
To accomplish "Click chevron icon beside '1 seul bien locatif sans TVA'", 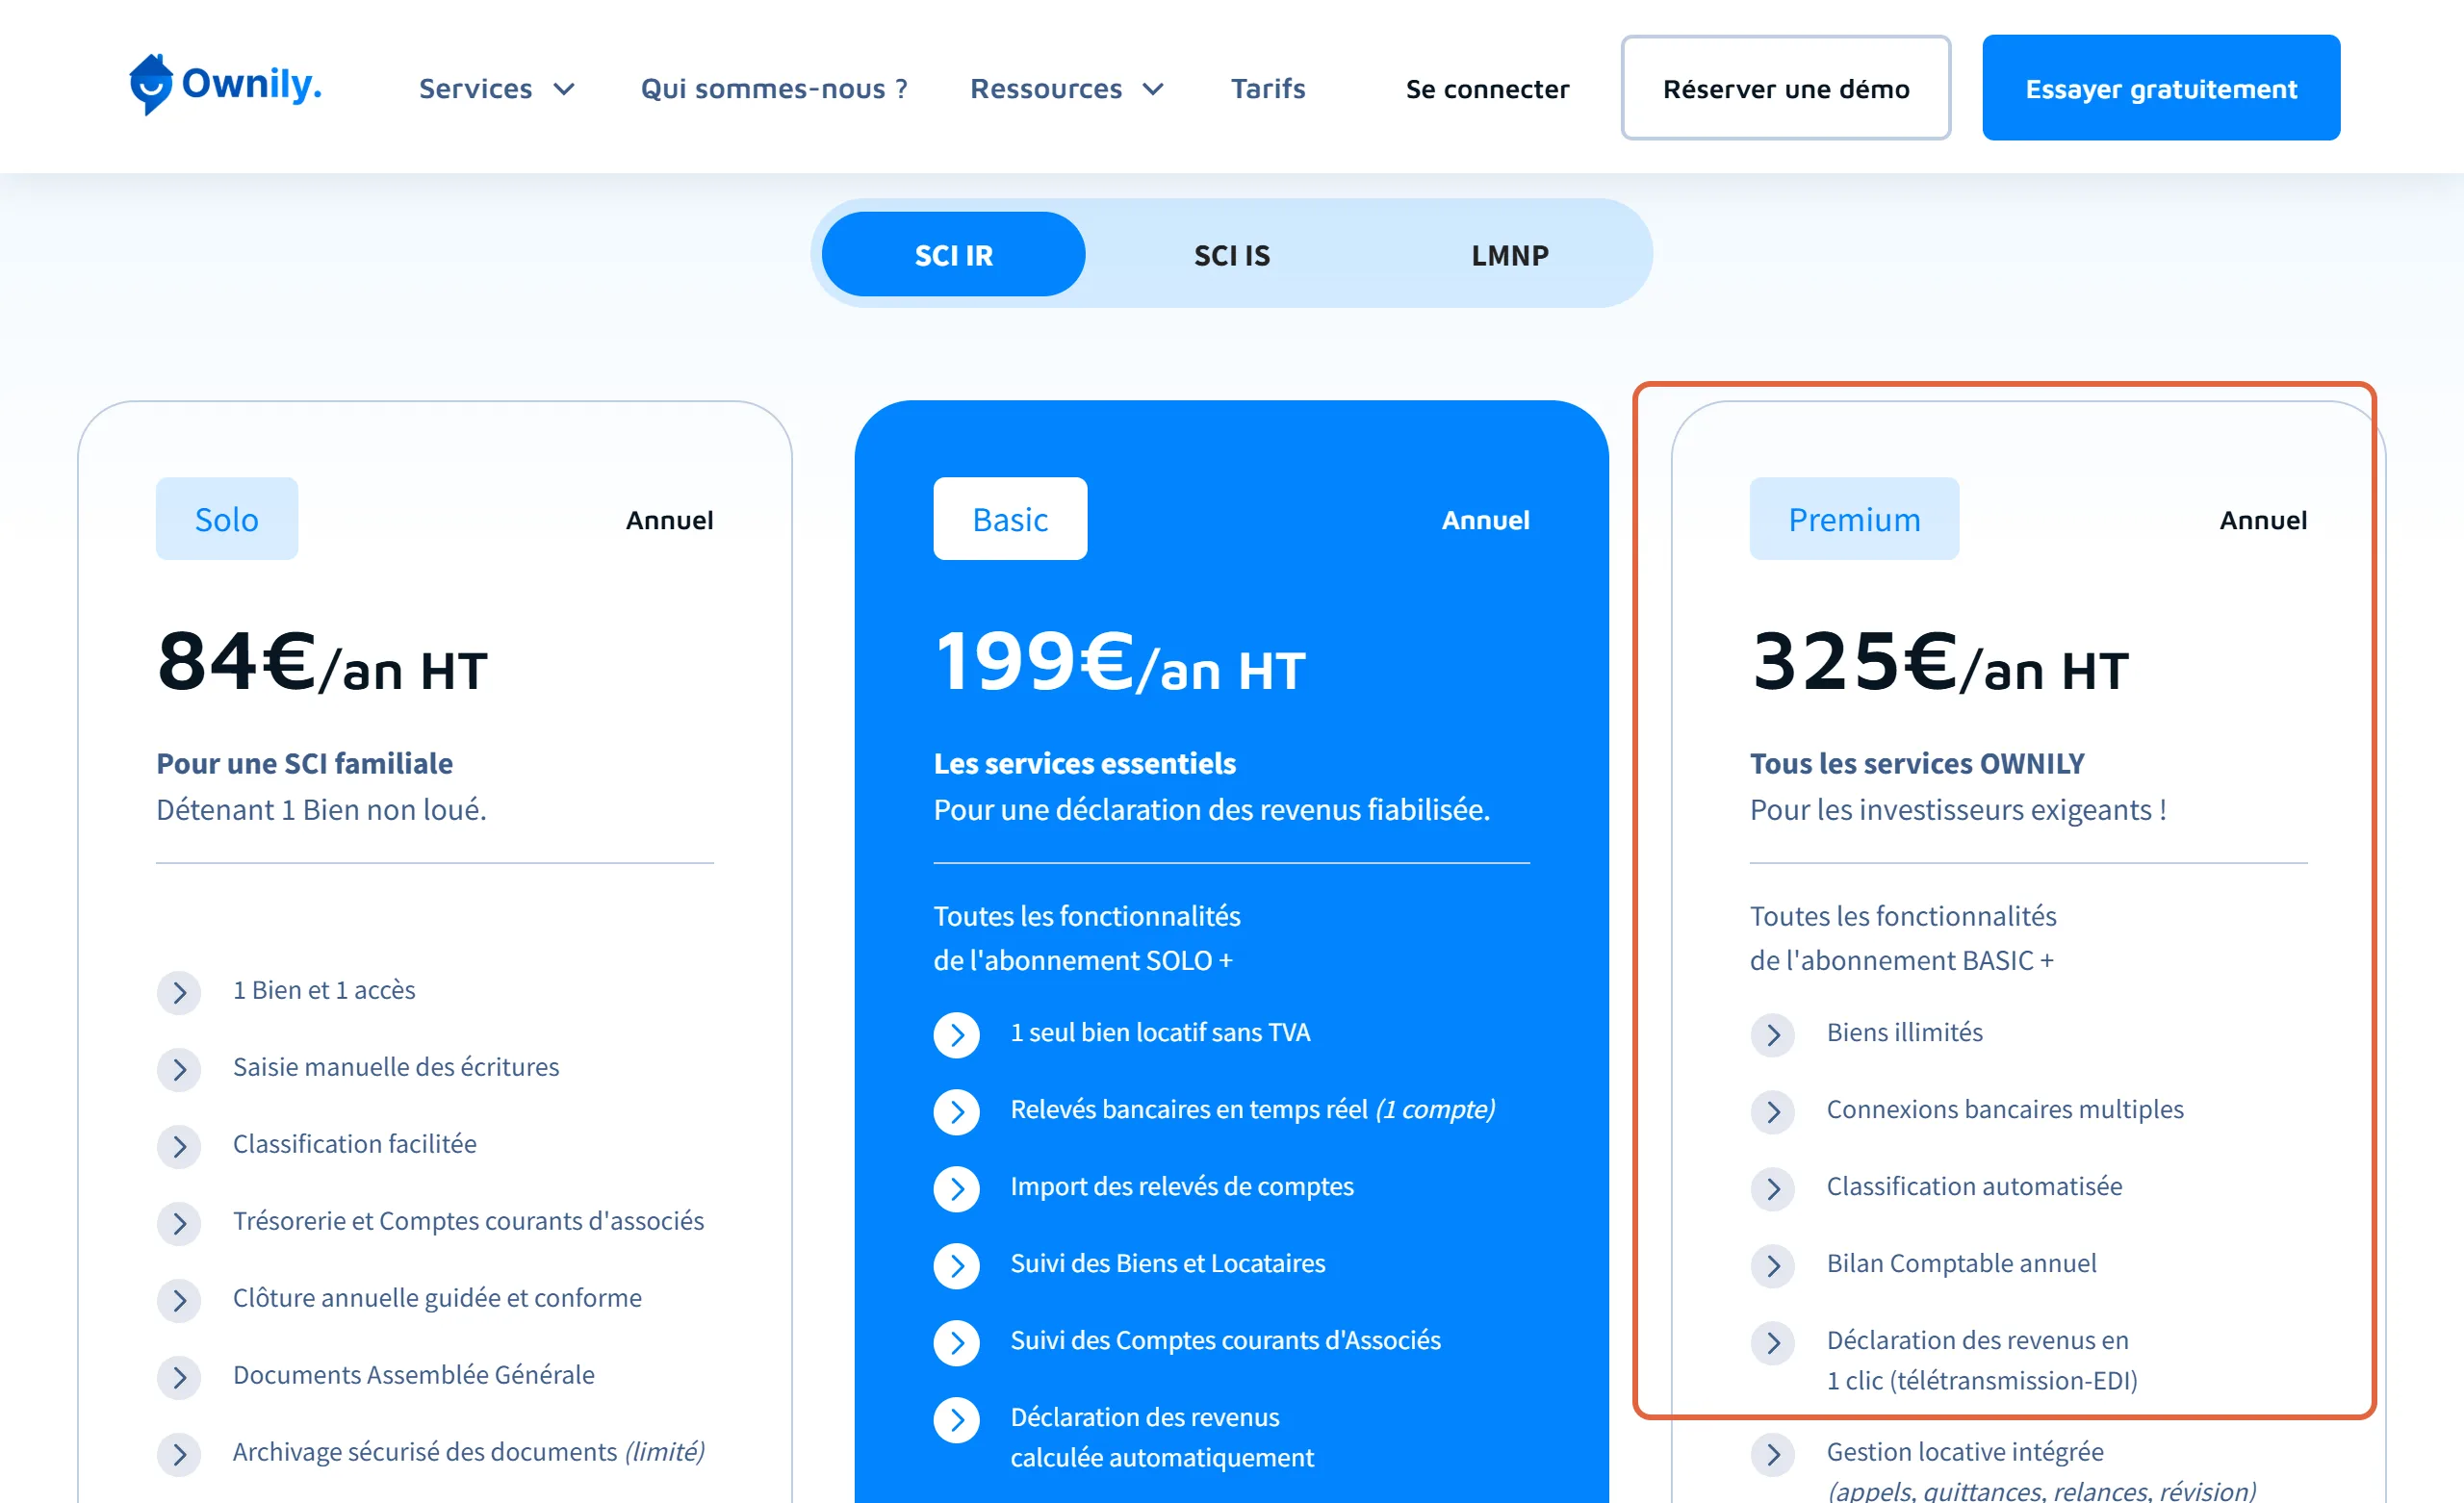I will [957, 1035].
